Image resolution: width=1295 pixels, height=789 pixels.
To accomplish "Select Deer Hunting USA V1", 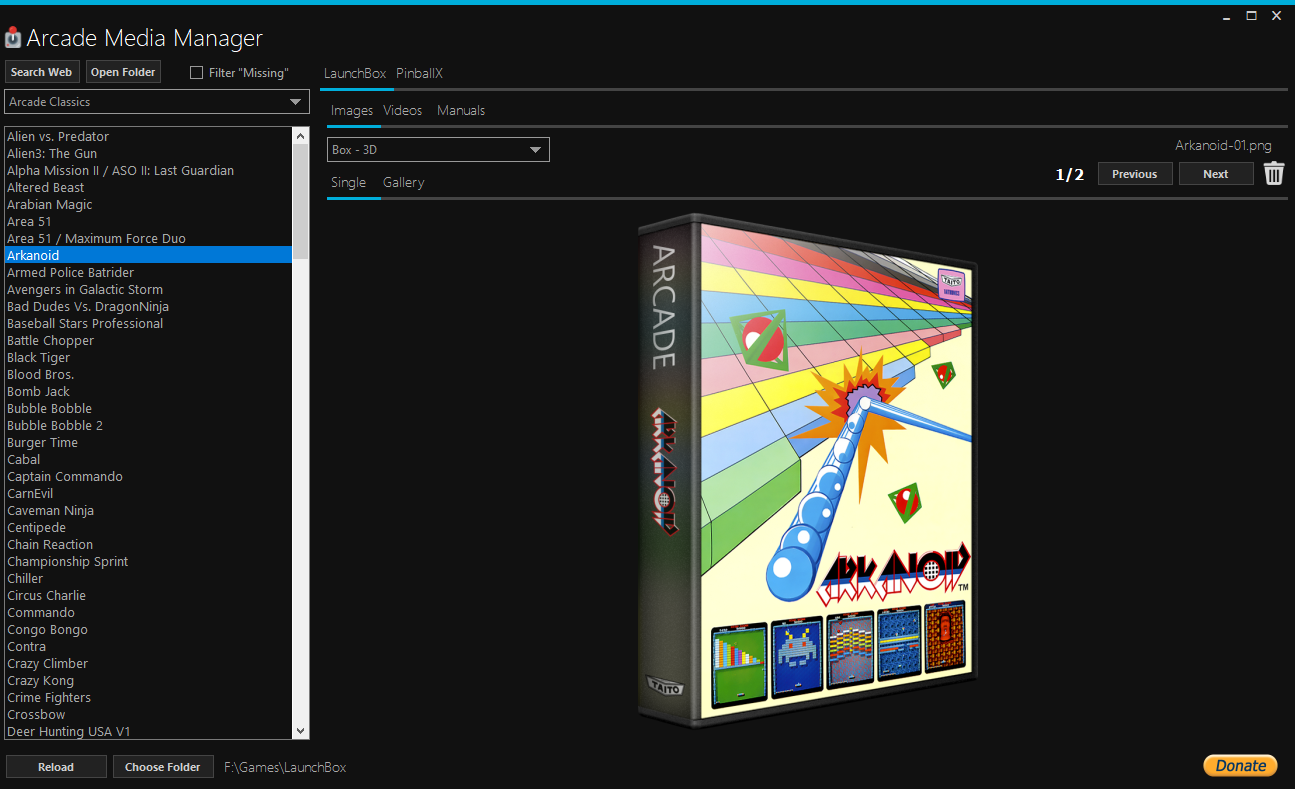I will click(x=149, y=731).
